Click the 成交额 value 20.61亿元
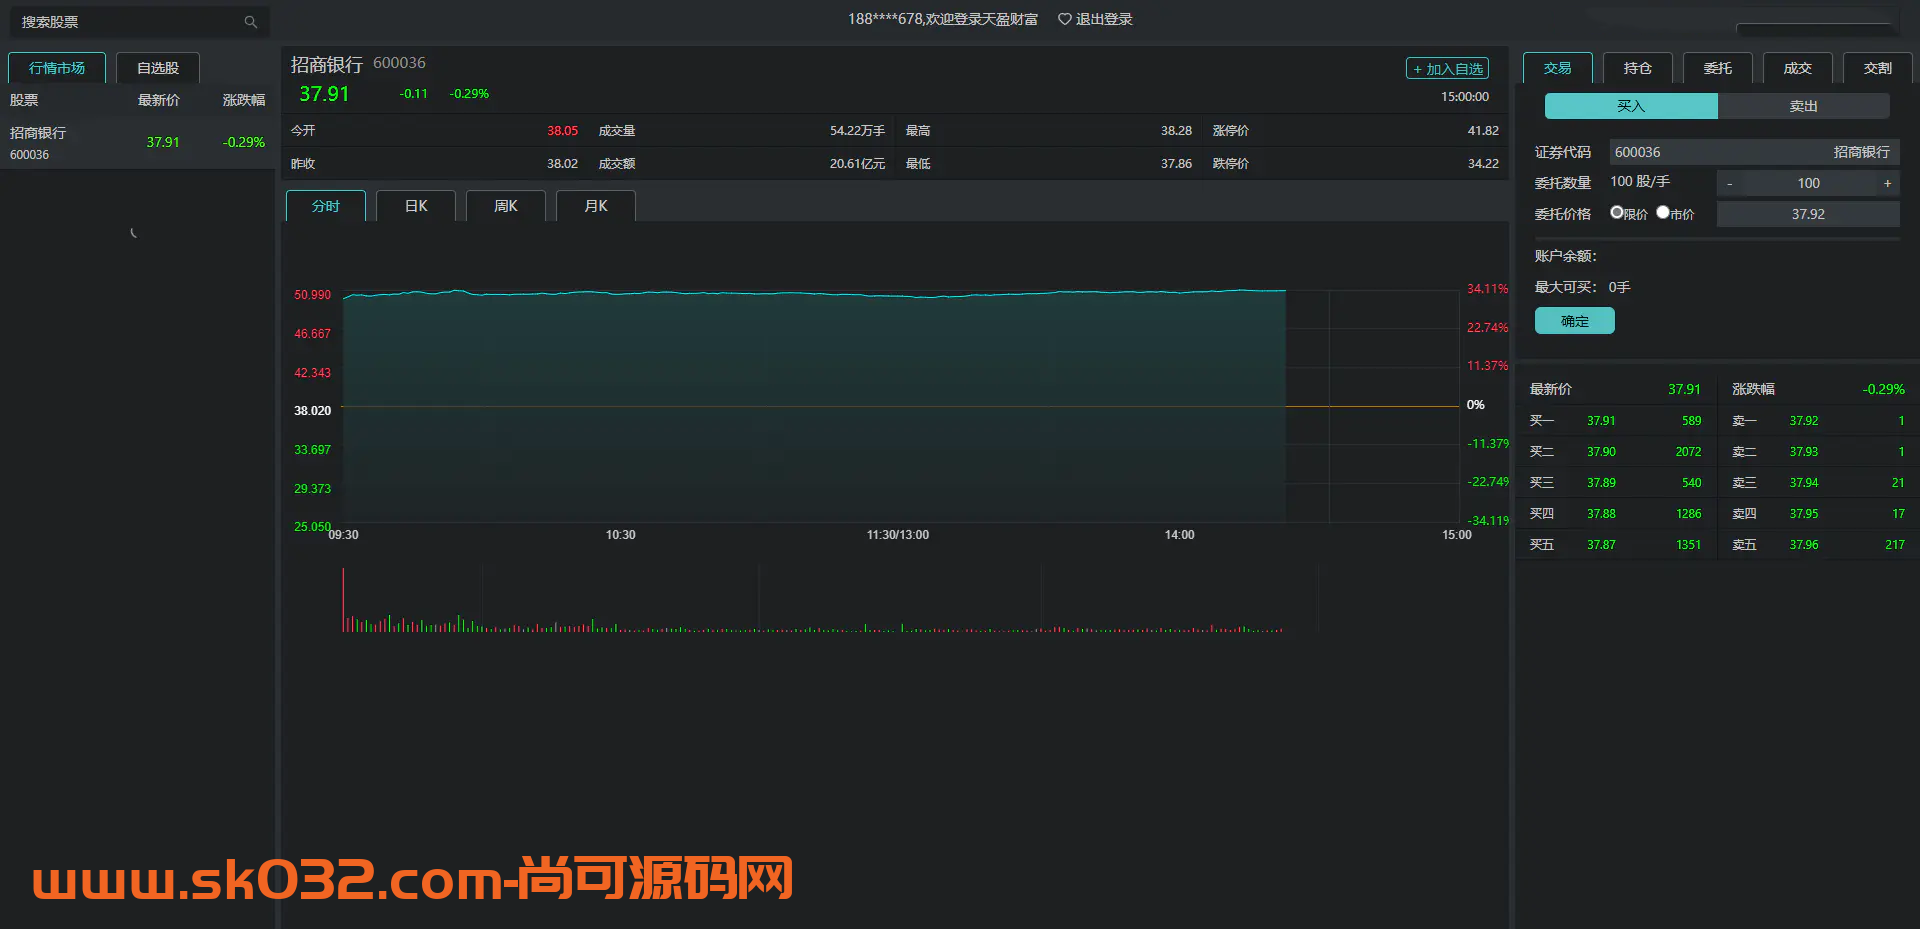This screenshot has width=1920, height=929. (857, 164)
